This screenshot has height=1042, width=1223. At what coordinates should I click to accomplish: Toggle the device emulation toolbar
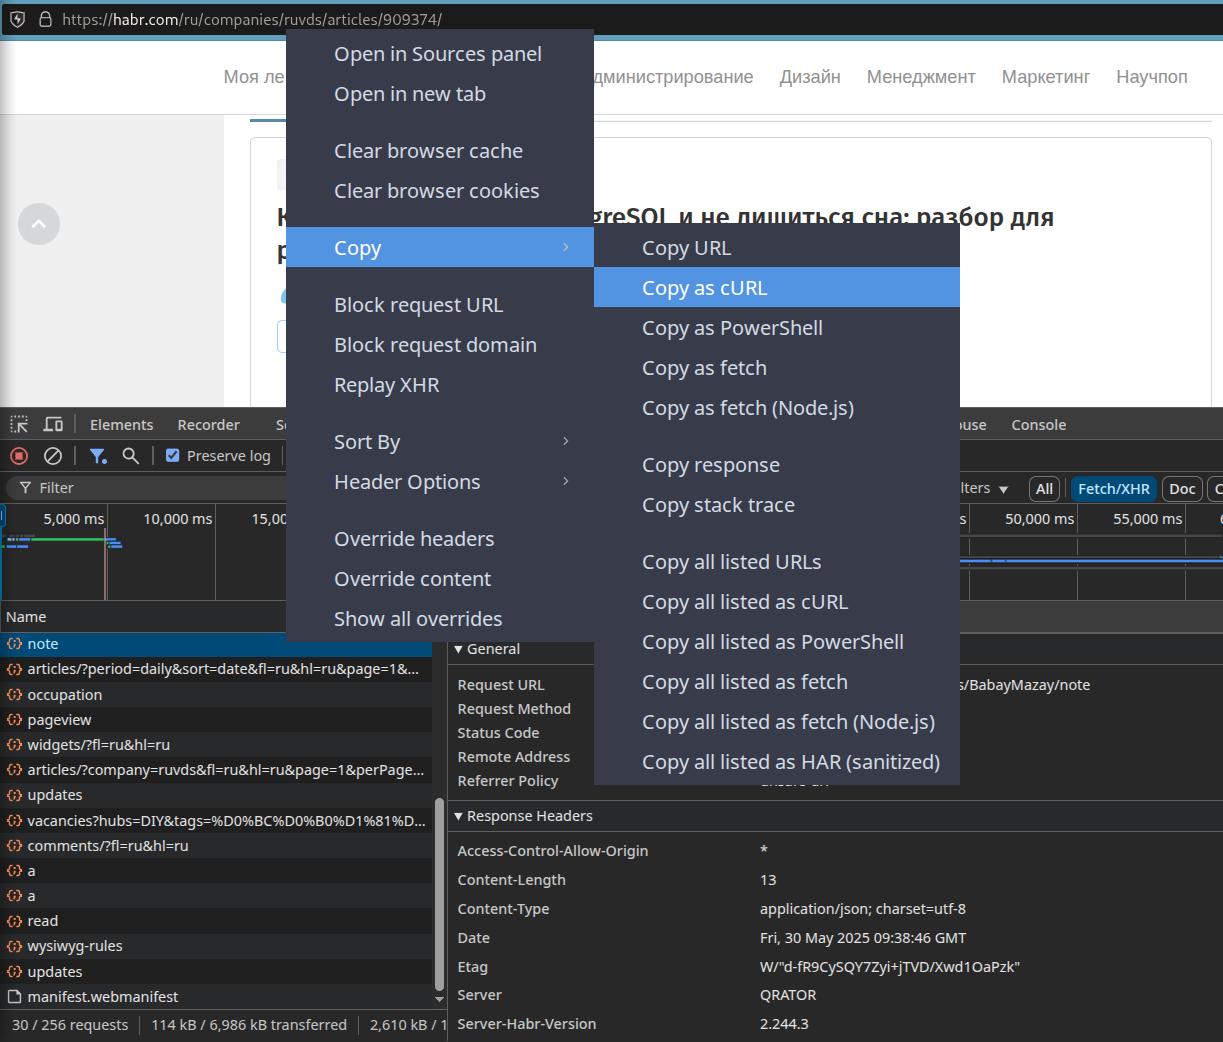point(53,424)
